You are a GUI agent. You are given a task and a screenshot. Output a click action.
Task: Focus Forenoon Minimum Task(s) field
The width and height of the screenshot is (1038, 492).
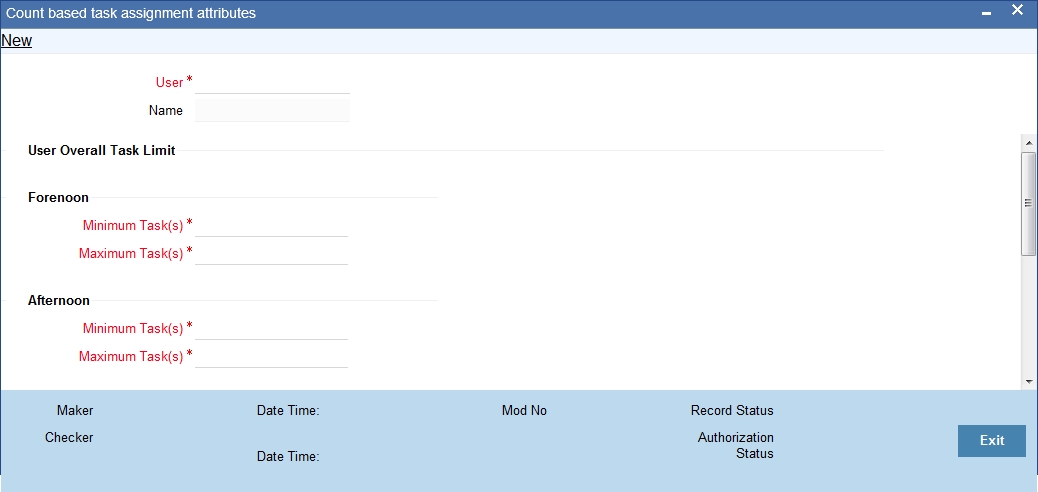271,225
